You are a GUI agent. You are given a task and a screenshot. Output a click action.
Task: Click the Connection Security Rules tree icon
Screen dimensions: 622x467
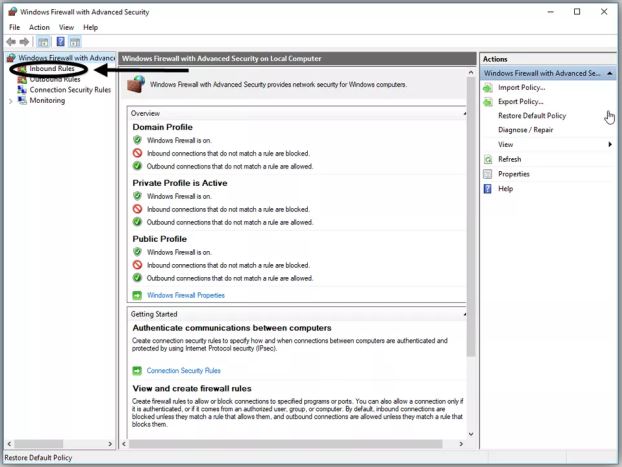click(22, 90)
